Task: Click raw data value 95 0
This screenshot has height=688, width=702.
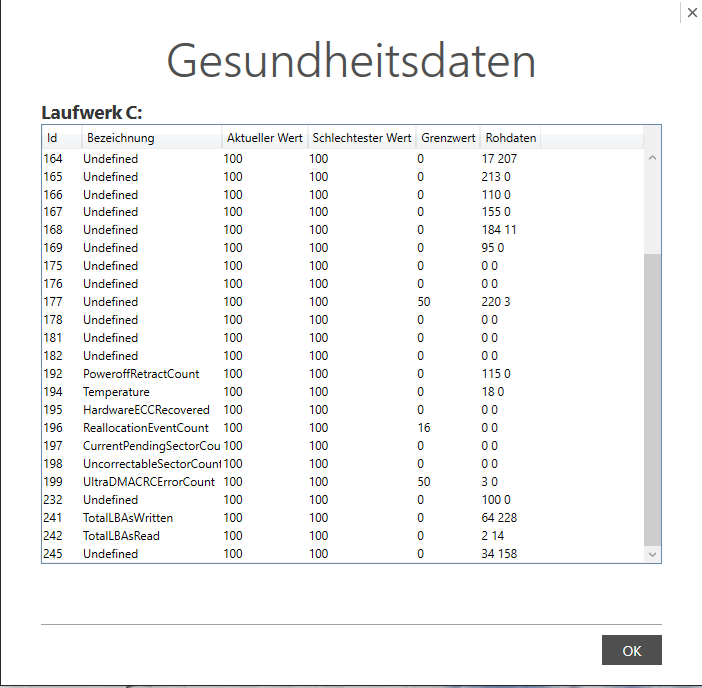Action: (492, 248)
